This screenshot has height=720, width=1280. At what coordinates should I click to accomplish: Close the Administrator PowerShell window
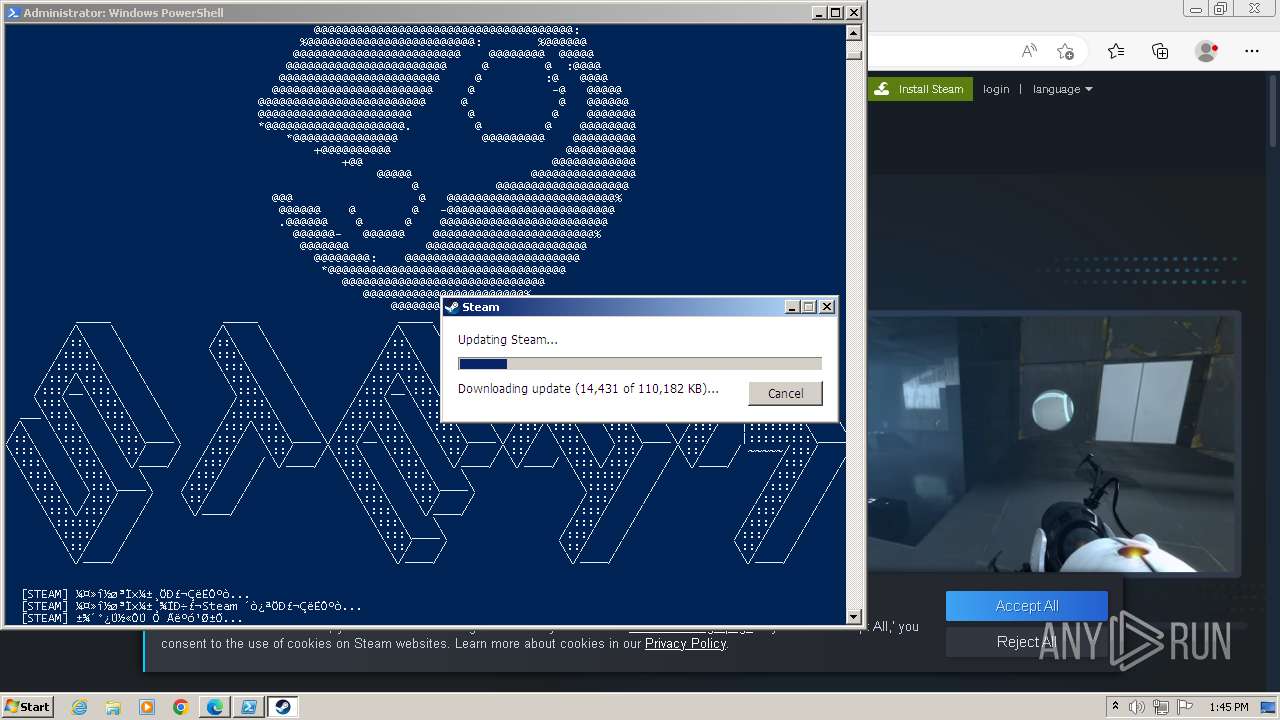pyautogui.click(x=854, y=13)
